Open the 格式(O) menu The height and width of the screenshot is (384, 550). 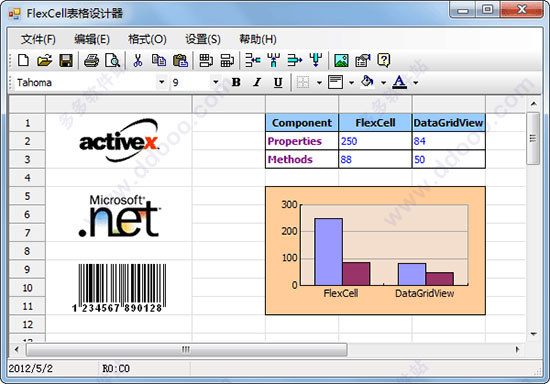pos(147,39)
